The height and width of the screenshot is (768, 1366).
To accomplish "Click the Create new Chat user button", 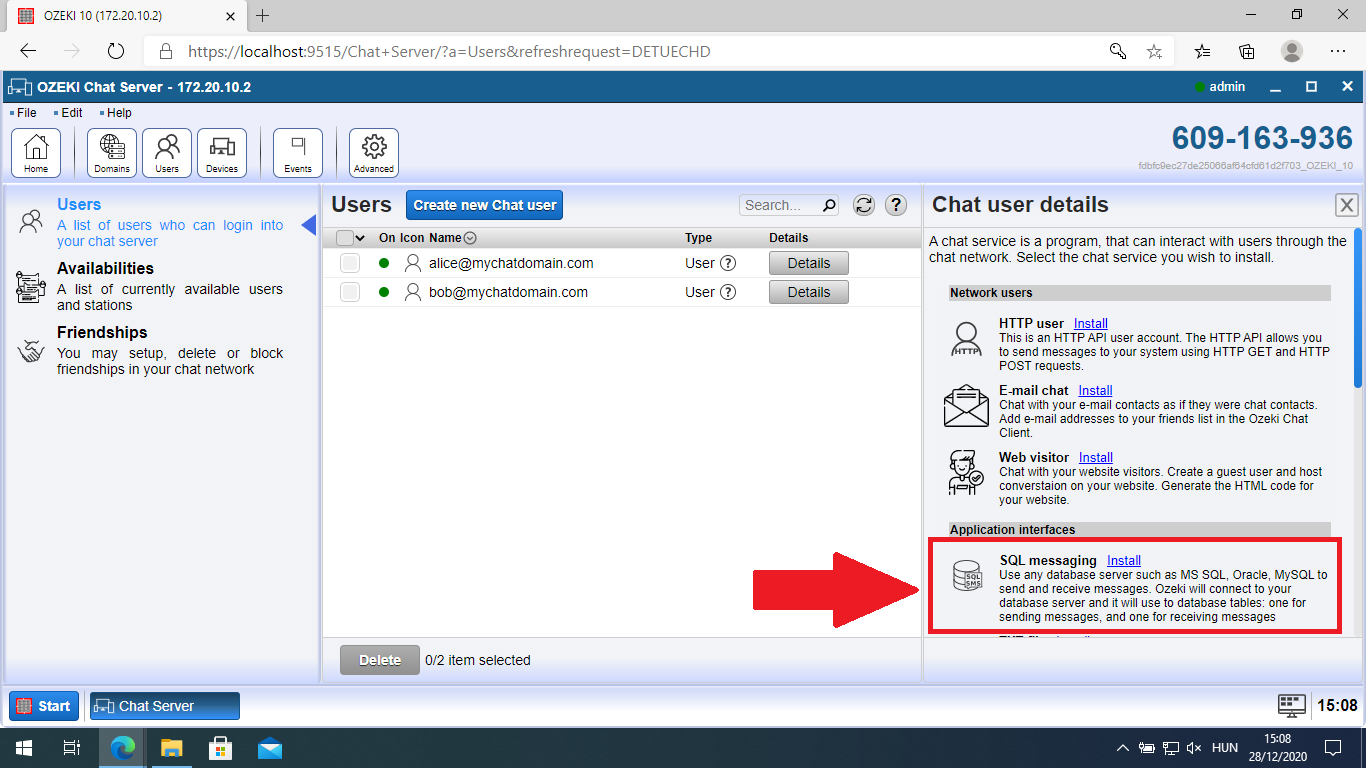I will [x=484, y=204].
